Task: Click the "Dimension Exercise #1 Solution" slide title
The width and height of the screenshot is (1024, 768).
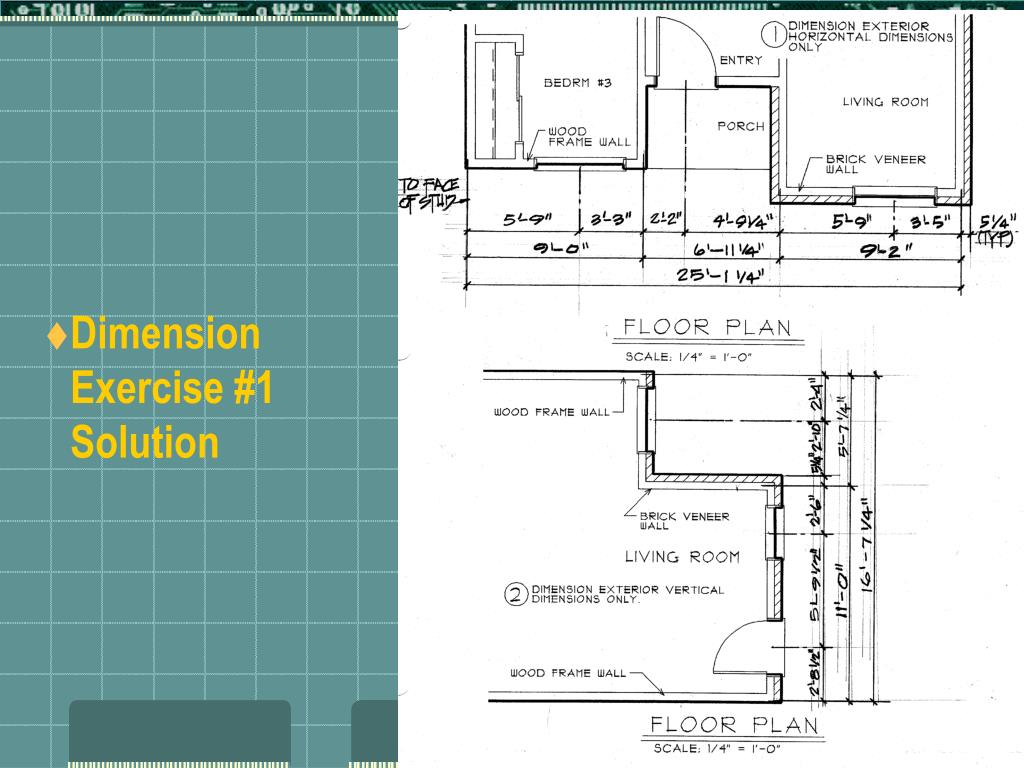Action: [x=172, y=388]
